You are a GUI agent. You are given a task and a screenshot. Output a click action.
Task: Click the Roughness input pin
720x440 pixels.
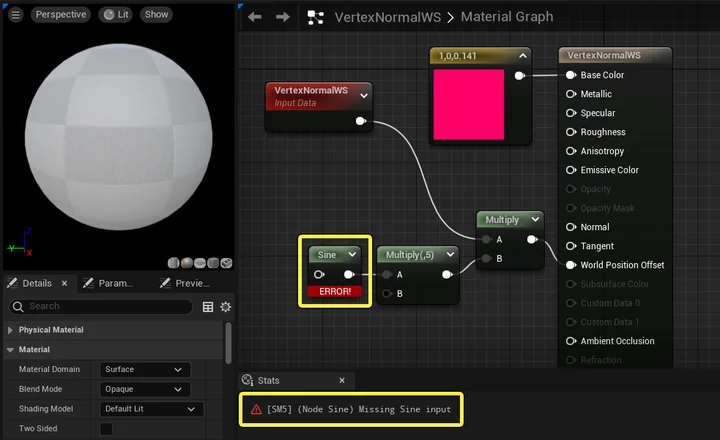[571, 132]
